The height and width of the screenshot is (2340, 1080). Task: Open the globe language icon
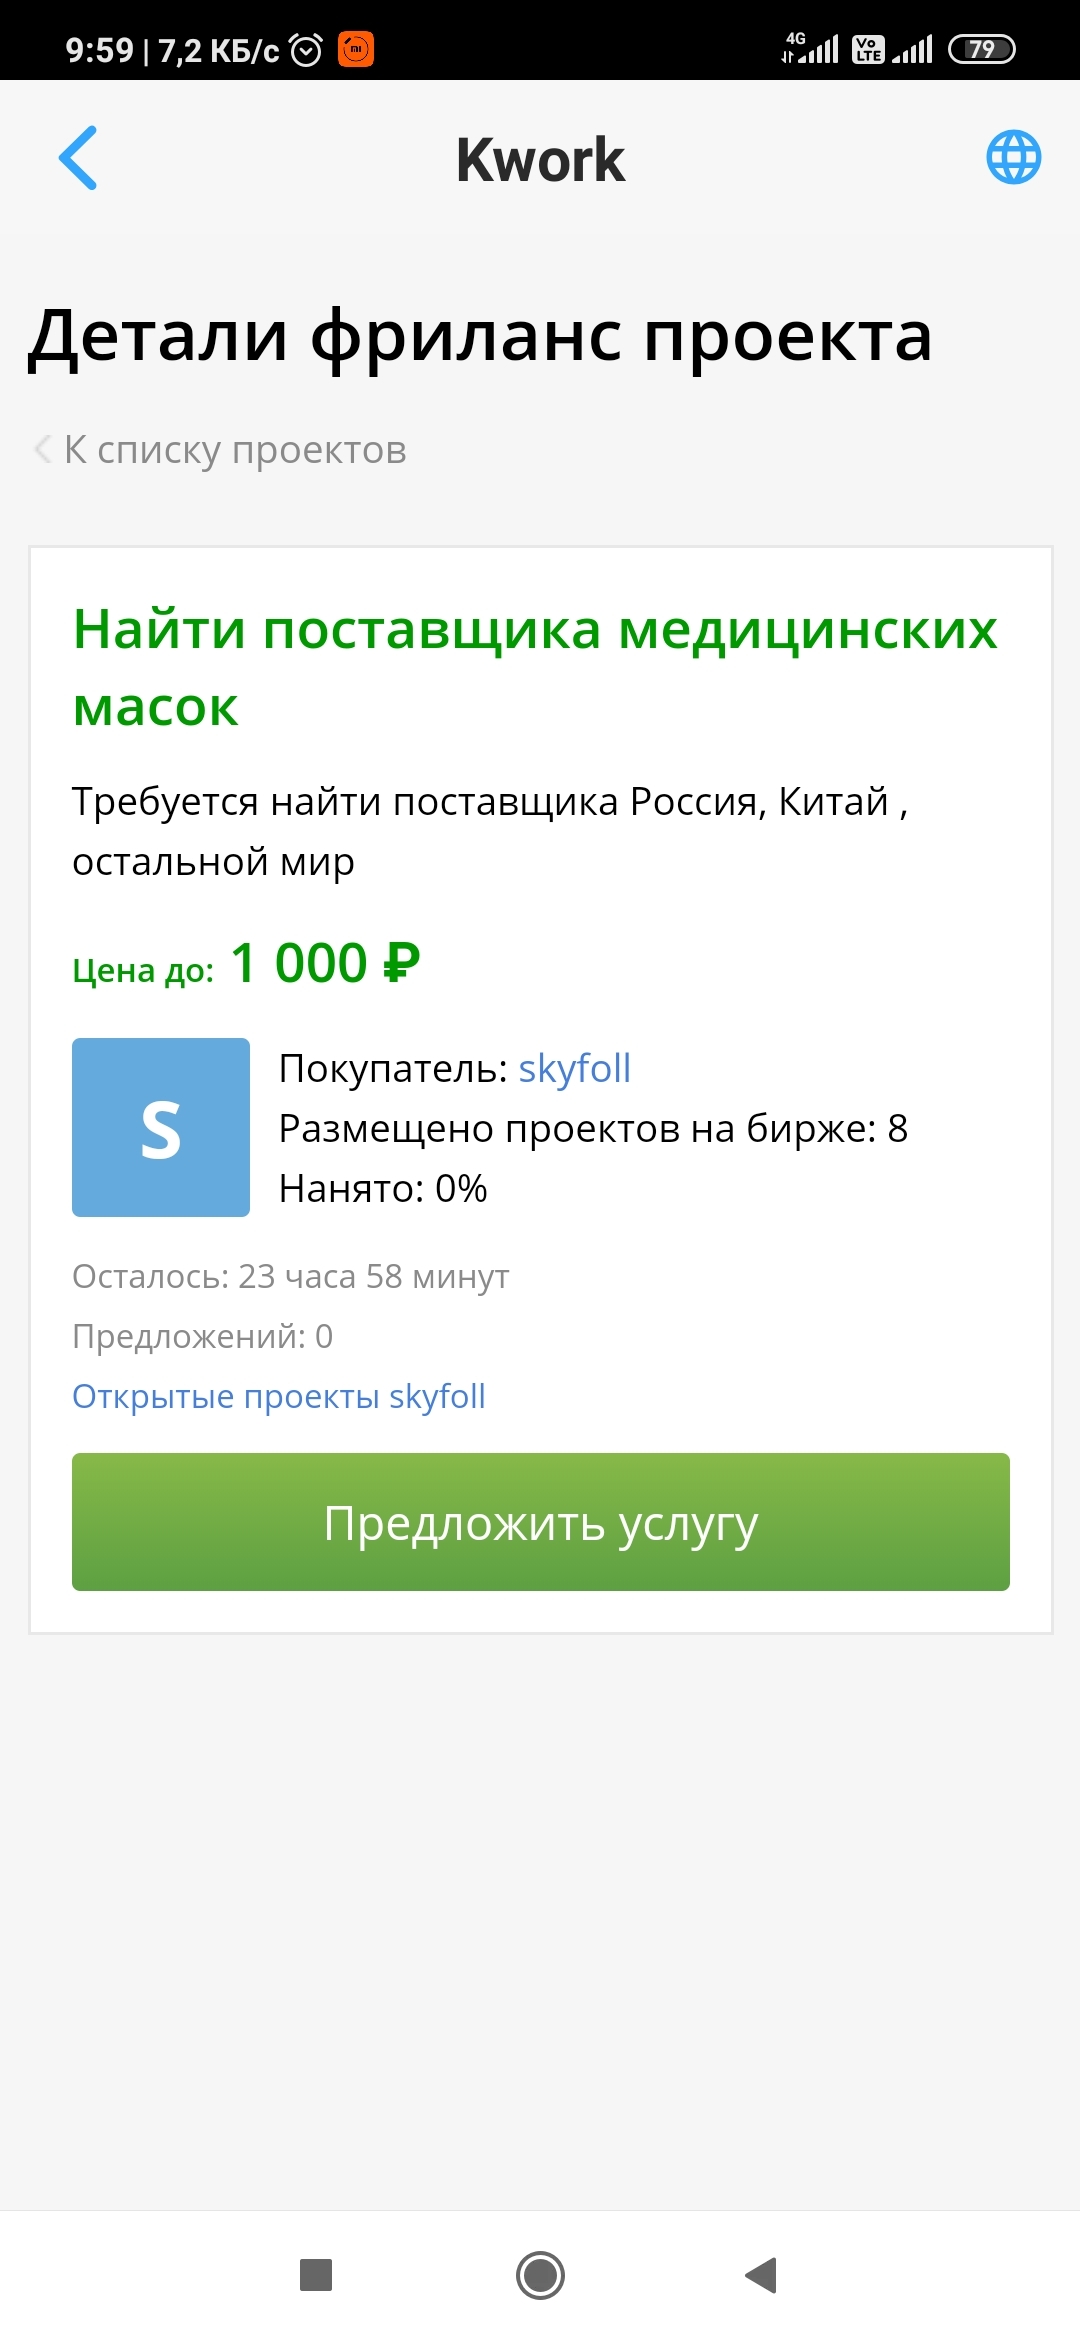1013,158
